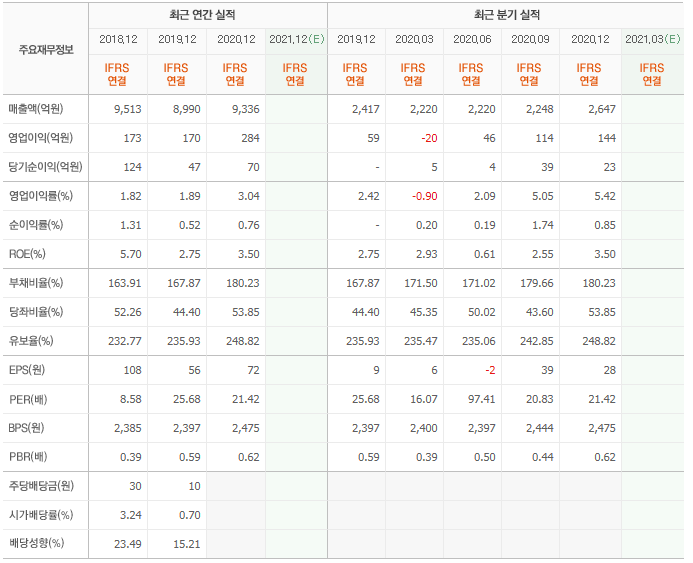Click the 9,513 revenue value
This screenshot has width=693, height=563.
(x=128, y=109)
